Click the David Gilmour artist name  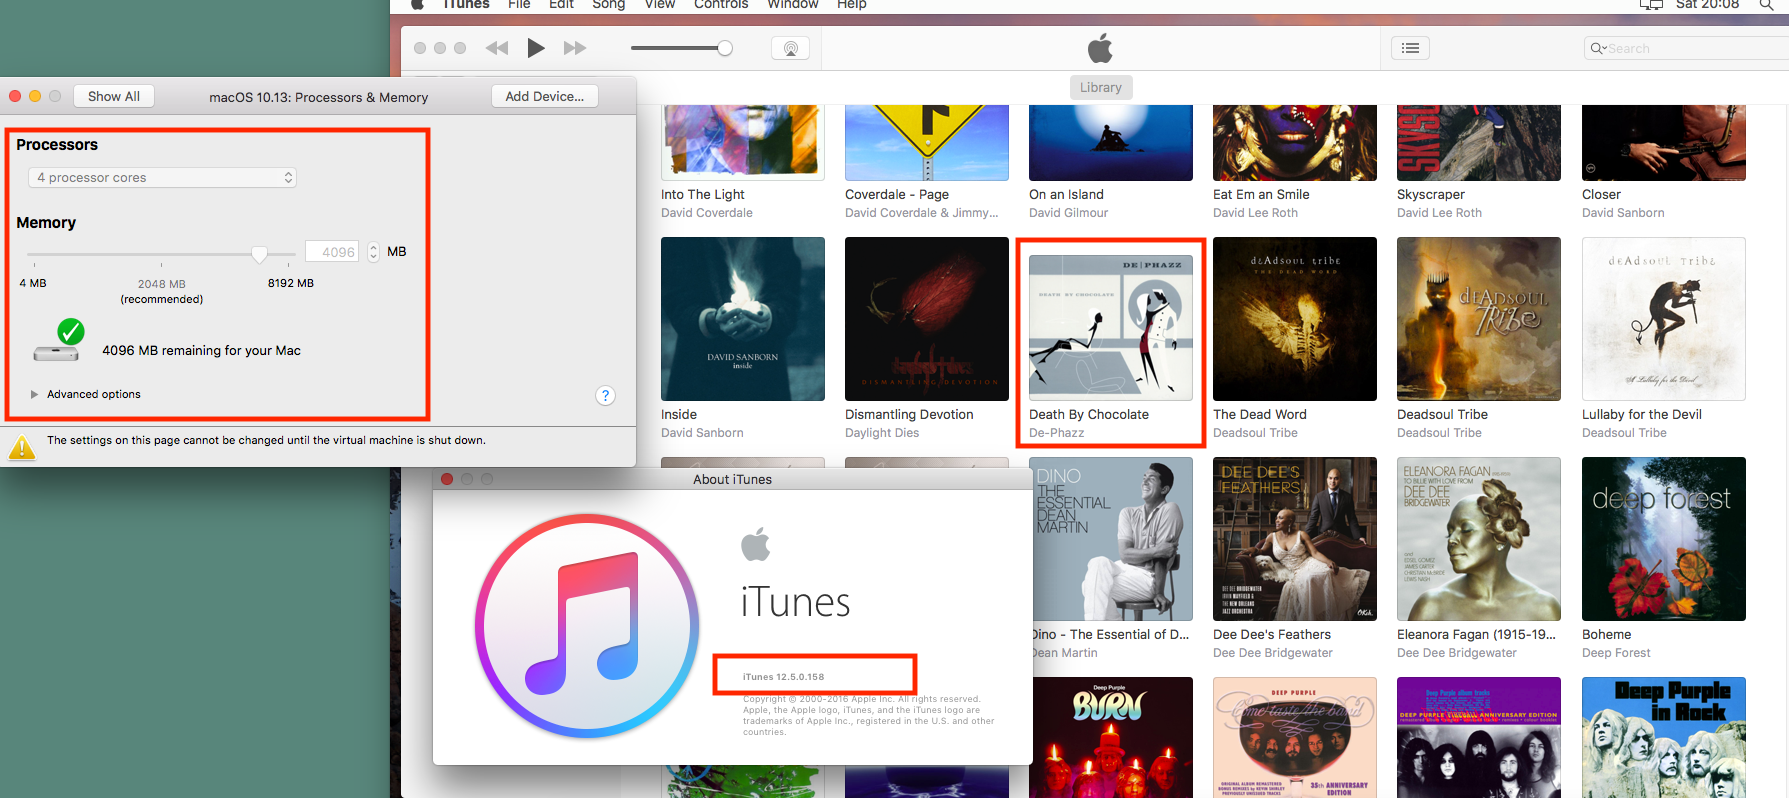[1068, 213]
